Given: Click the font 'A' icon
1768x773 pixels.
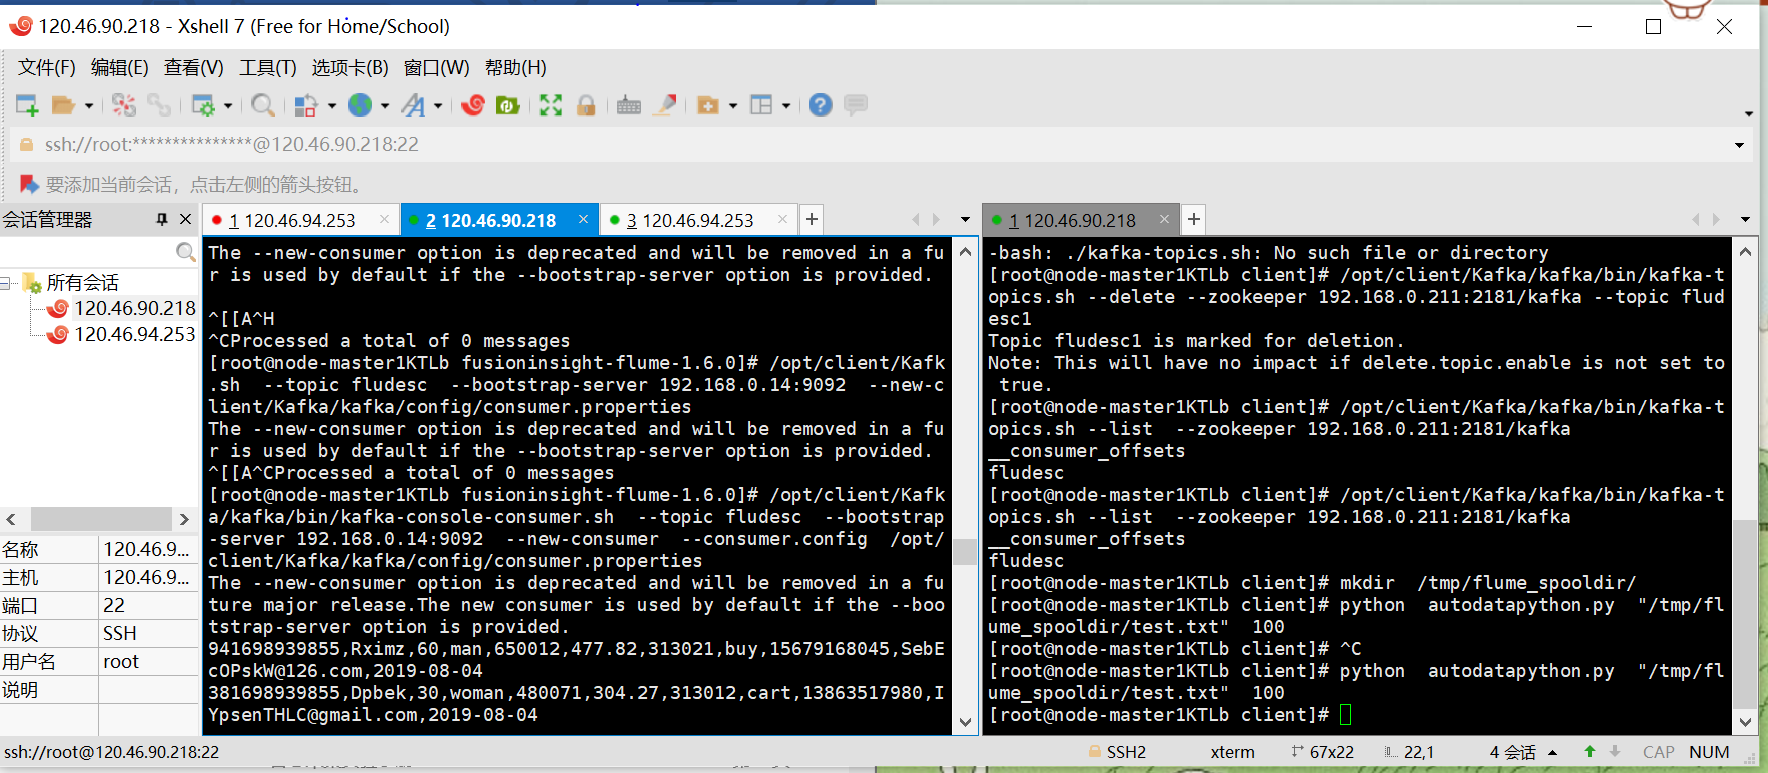Looking at the screenshot, I should 413,105.
